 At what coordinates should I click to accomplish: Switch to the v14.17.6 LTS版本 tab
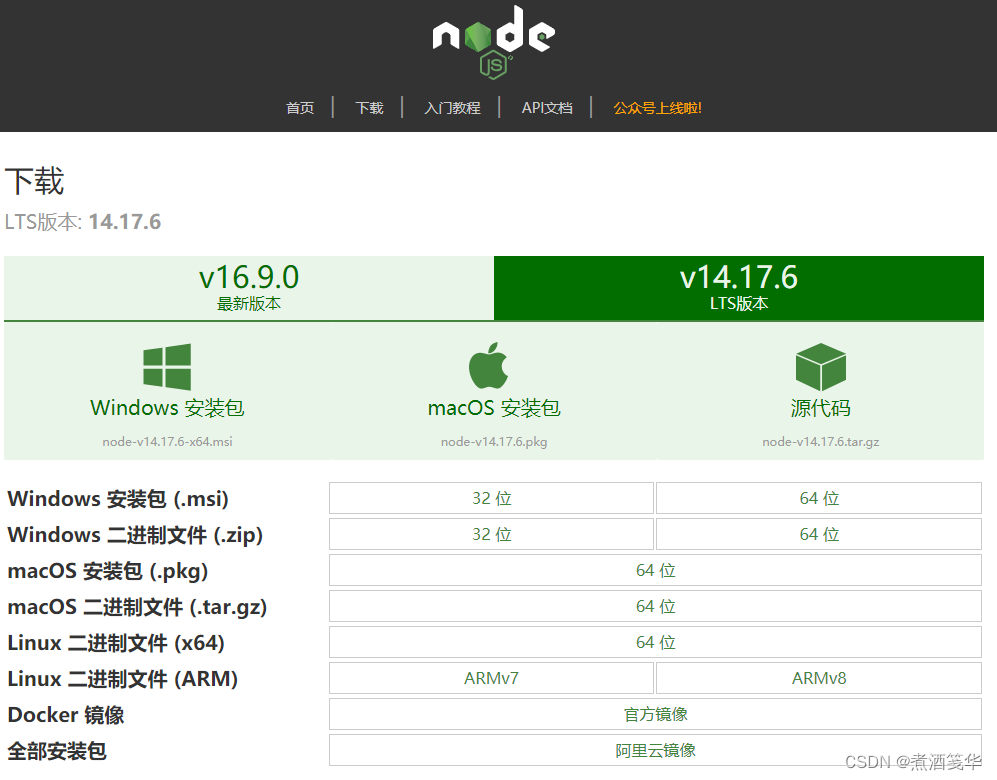(x=739, y=288)
